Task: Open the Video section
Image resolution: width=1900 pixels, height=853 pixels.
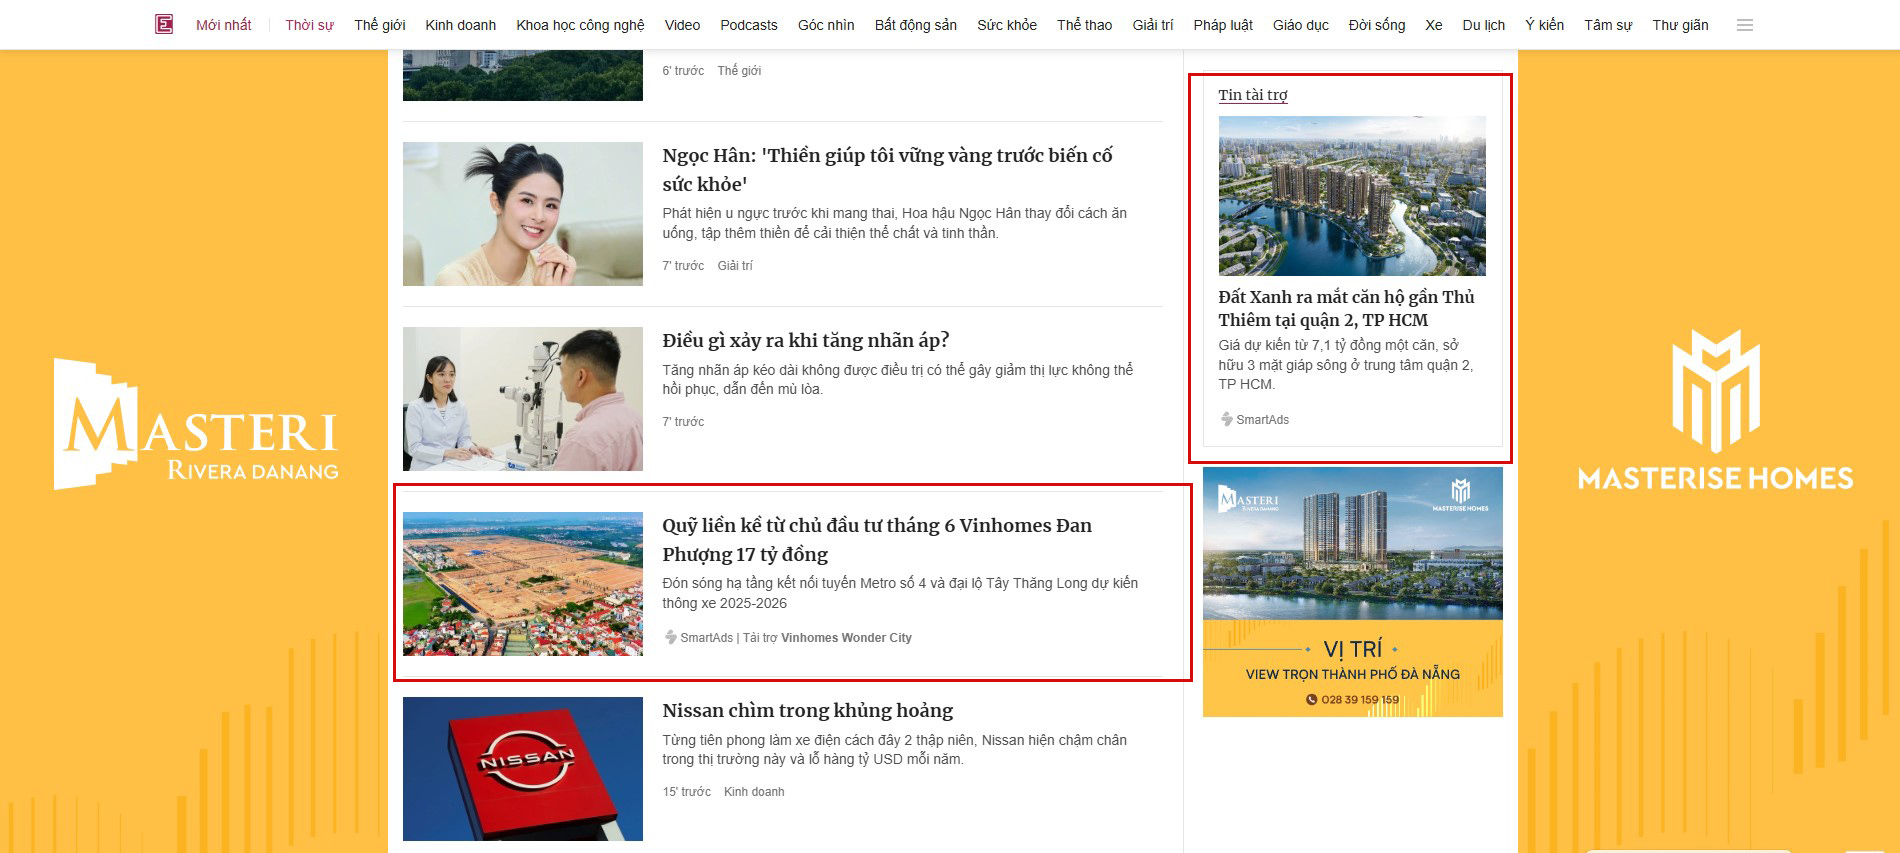Action: (x=682, y=25)
